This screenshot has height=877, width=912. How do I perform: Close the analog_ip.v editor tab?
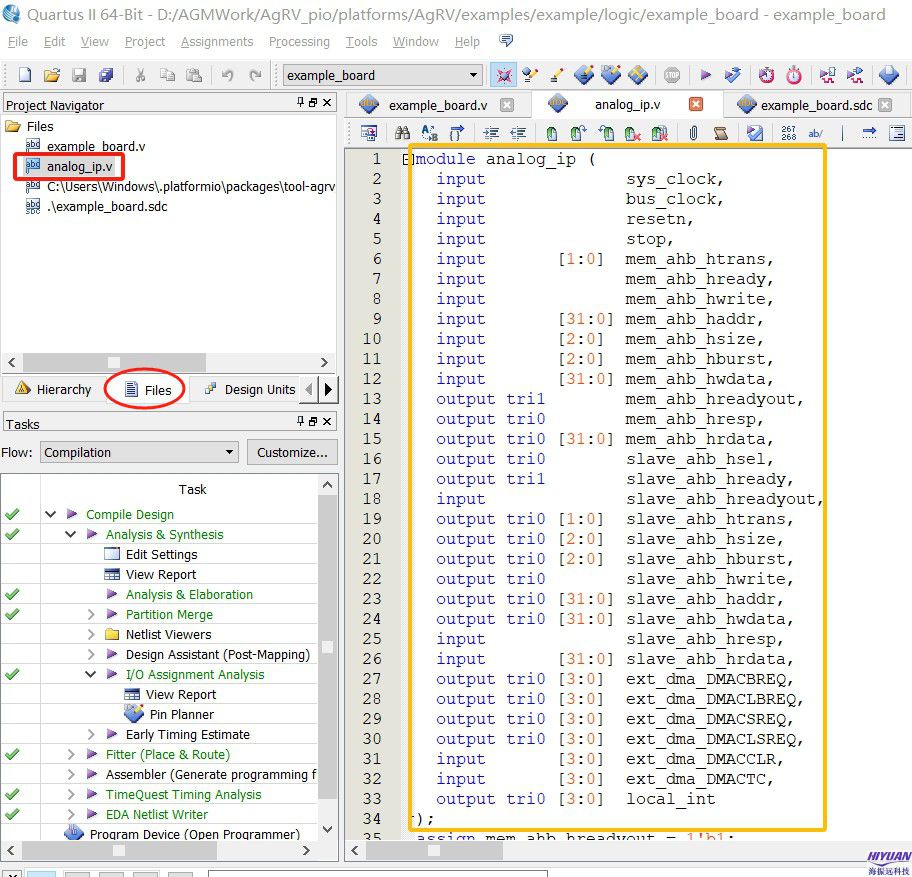(x=696, y=104)
